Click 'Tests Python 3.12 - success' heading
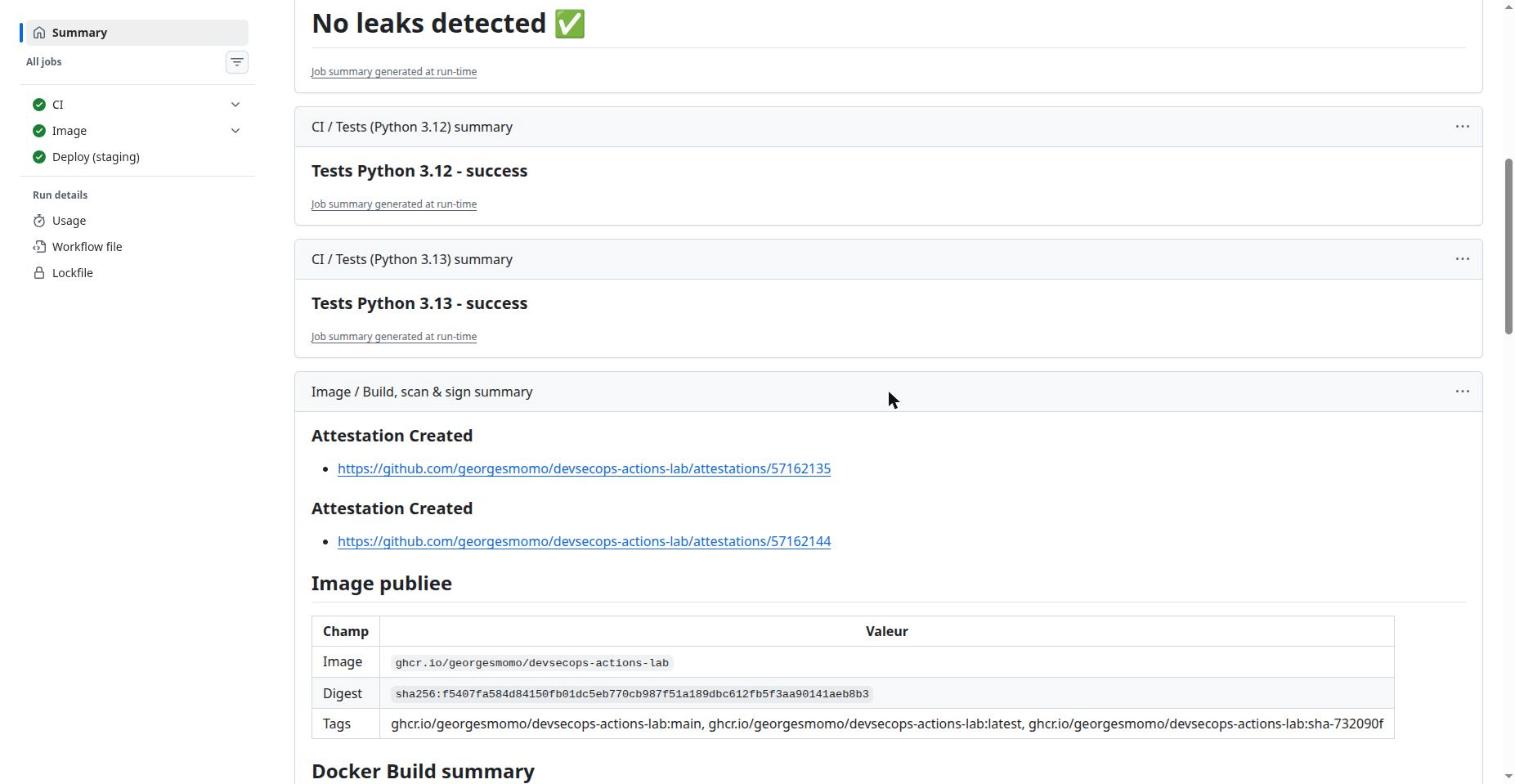Image resolution: width=1515 pixels, height=784 pixels. [419, 171]
